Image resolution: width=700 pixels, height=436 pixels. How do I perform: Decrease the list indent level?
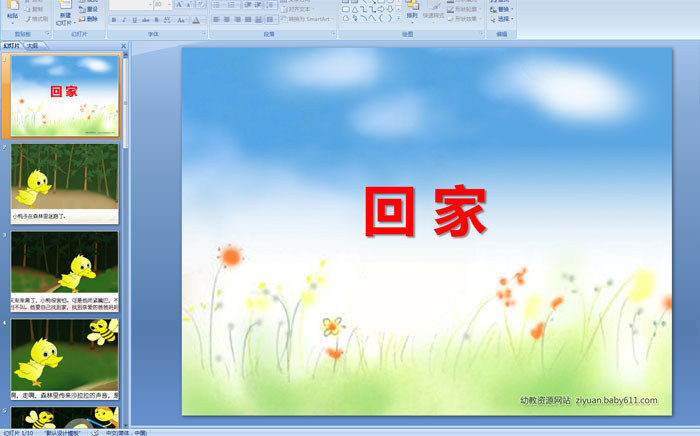247,5
